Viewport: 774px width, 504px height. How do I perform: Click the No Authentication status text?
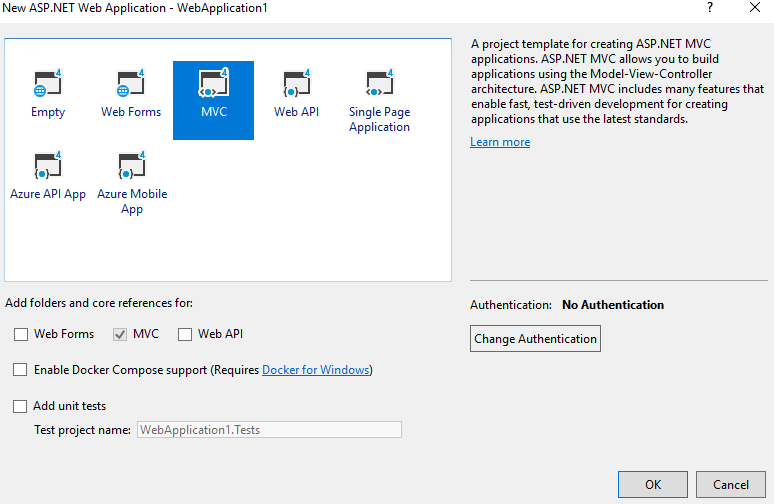(x=613, y=305)
